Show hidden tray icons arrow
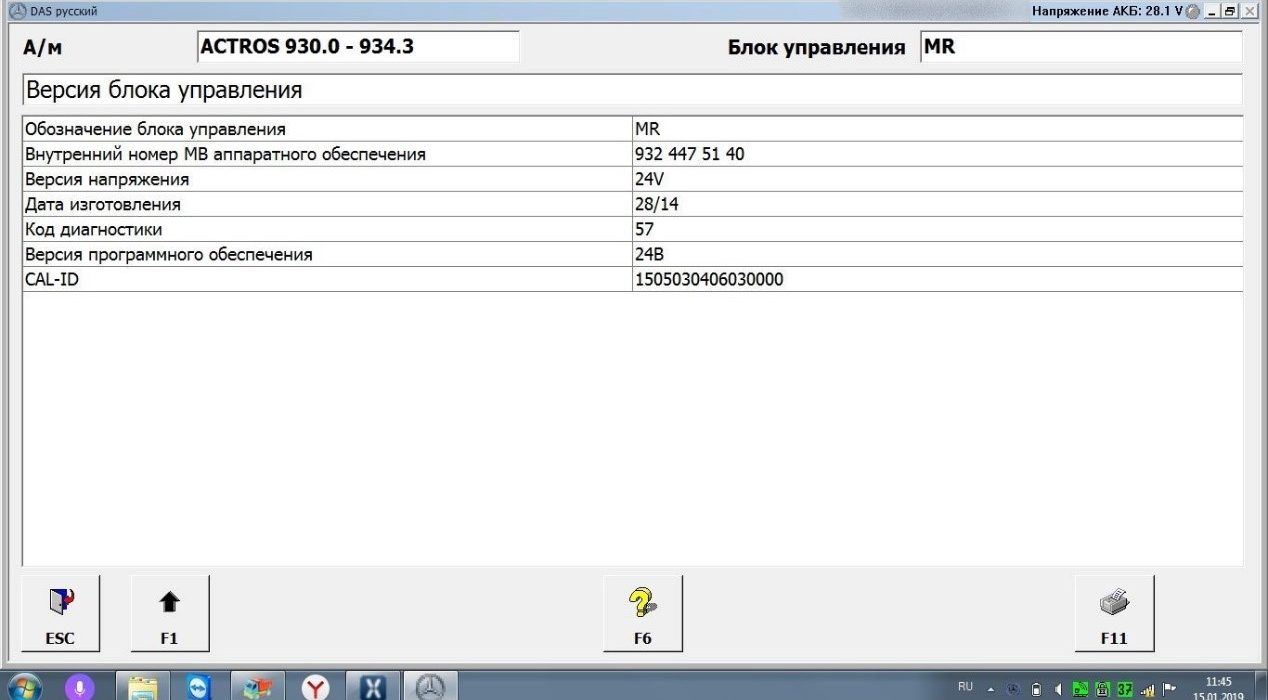1268x700 pixels. point(991,689)
